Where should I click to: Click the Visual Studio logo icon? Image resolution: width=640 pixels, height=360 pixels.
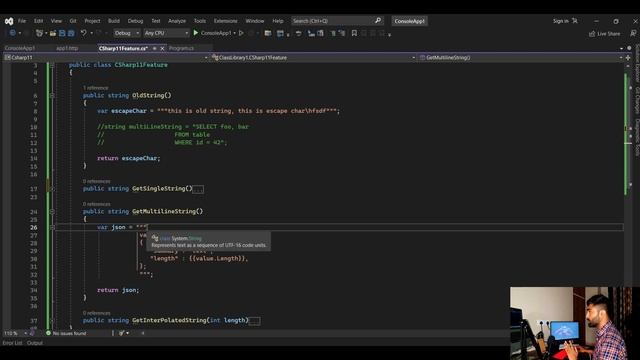pyautogui.click(x=9, y=21)
